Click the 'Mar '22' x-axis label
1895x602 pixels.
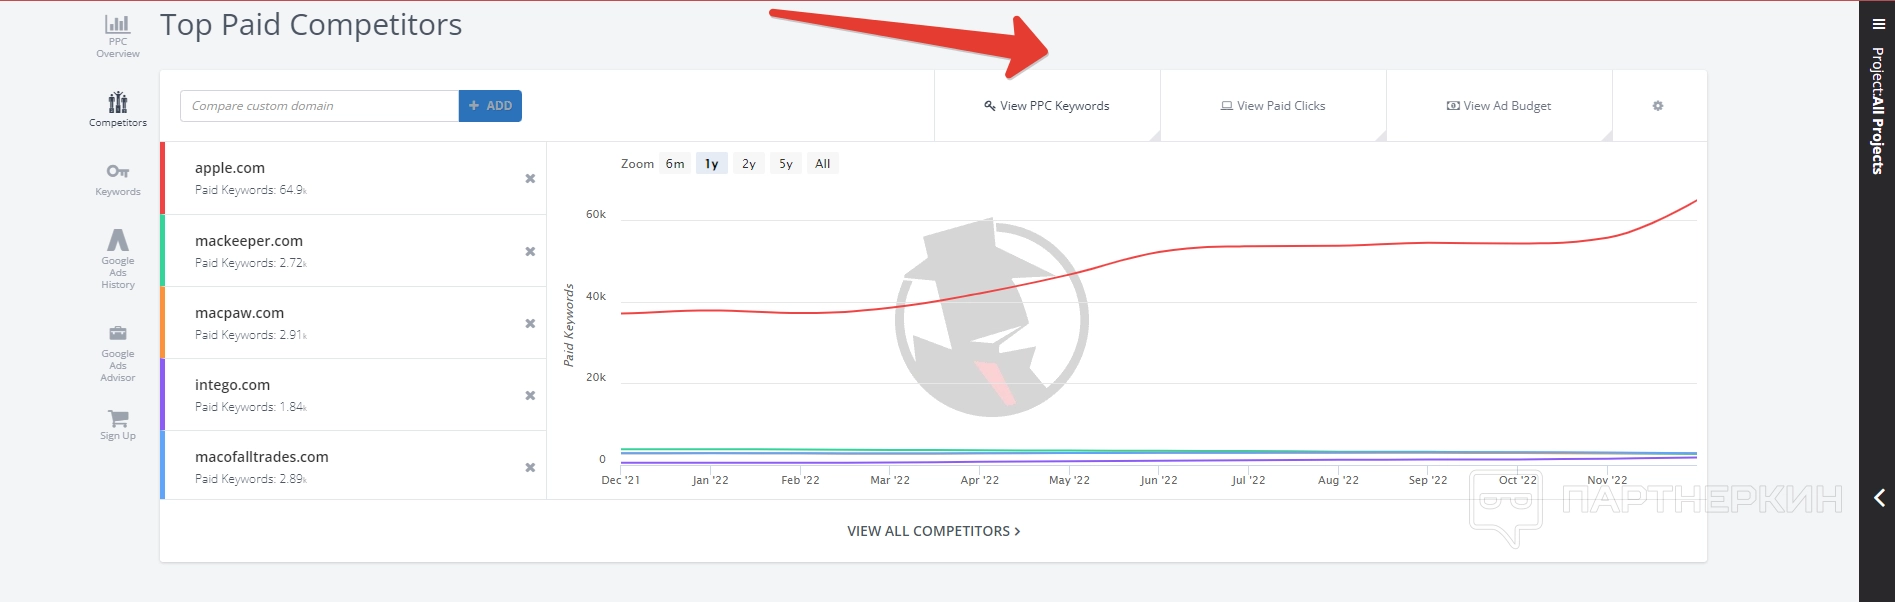point(890,480)
